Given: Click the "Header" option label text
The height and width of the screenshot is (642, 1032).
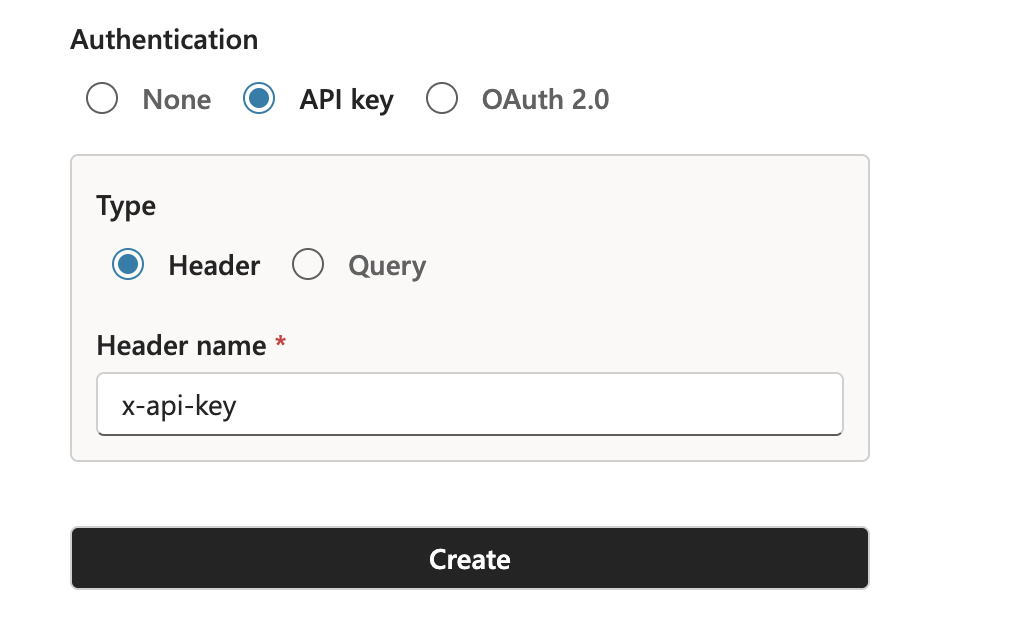Looking at the screenshot, I should [214, 266].
